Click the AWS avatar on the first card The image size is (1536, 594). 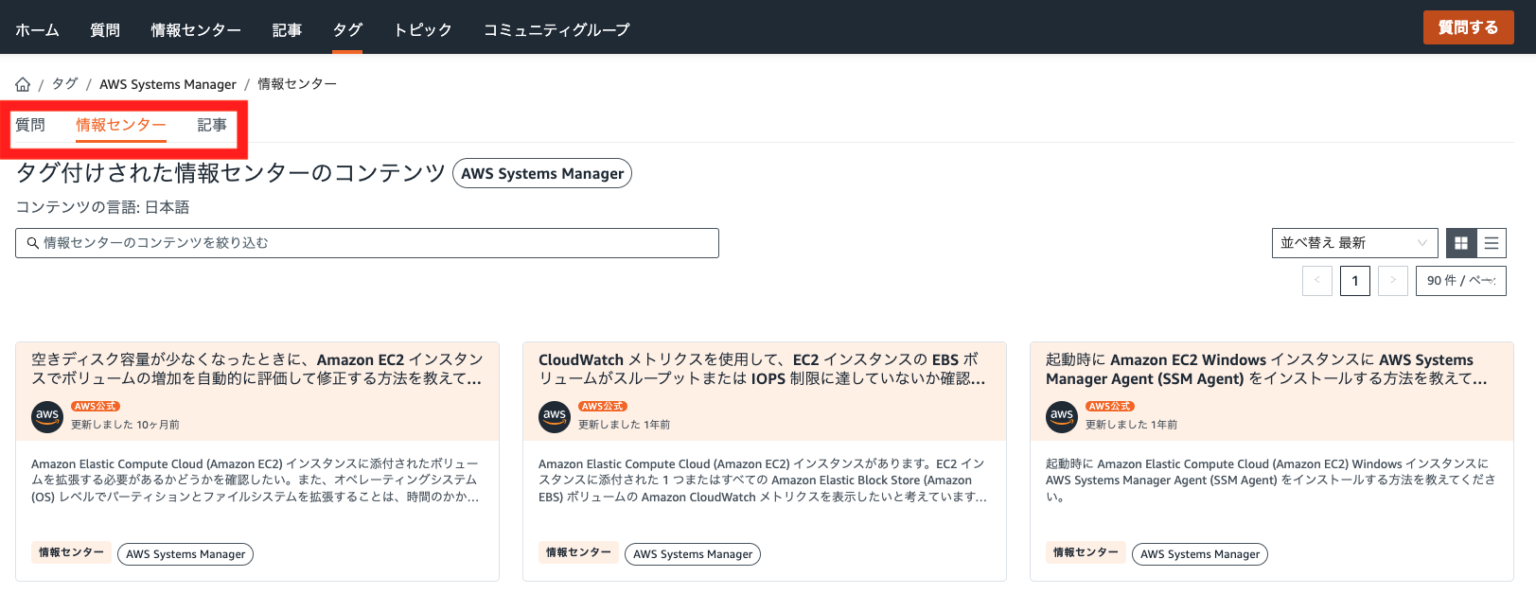[x=46, y=416]
